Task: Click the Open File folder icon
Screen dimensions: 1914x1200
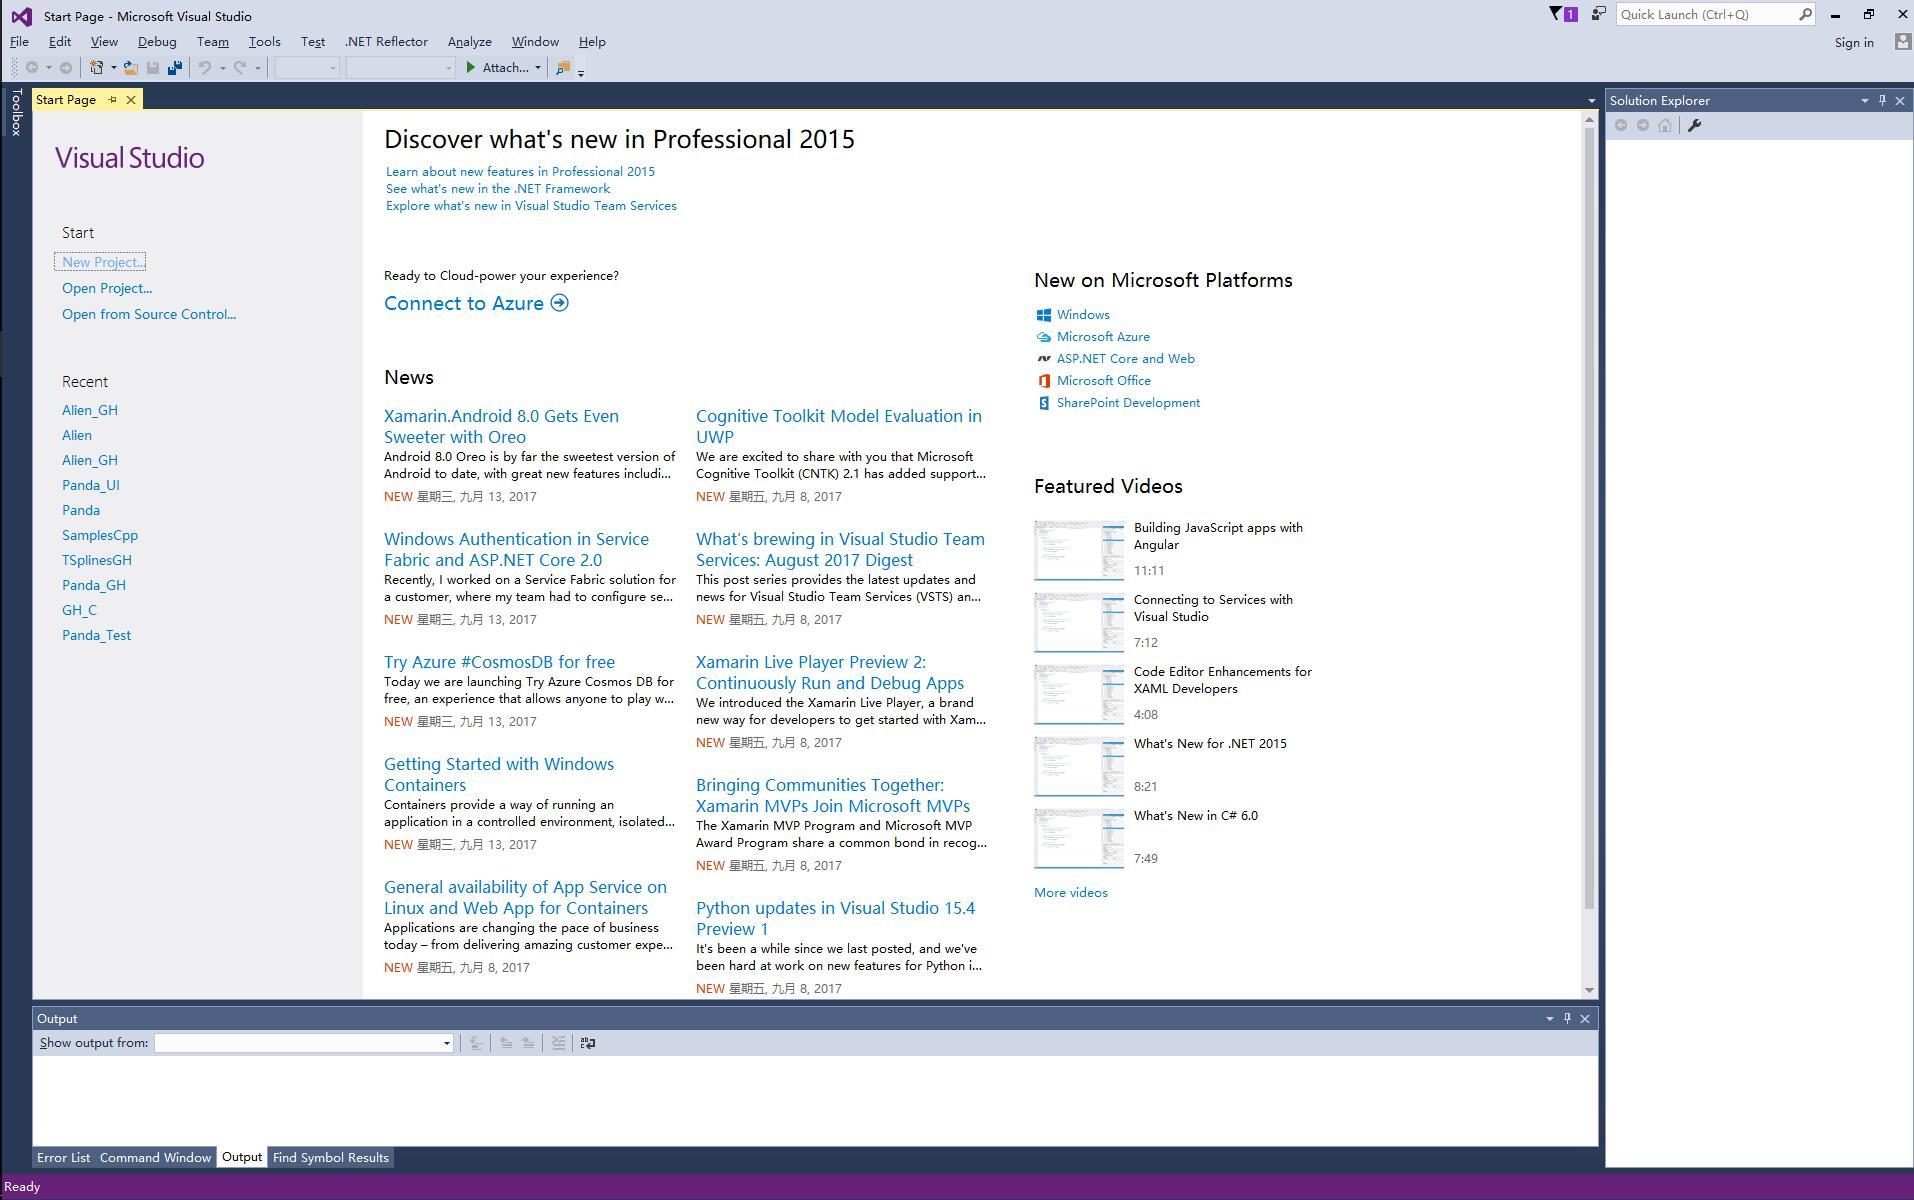Action: [x=130, y=68]
